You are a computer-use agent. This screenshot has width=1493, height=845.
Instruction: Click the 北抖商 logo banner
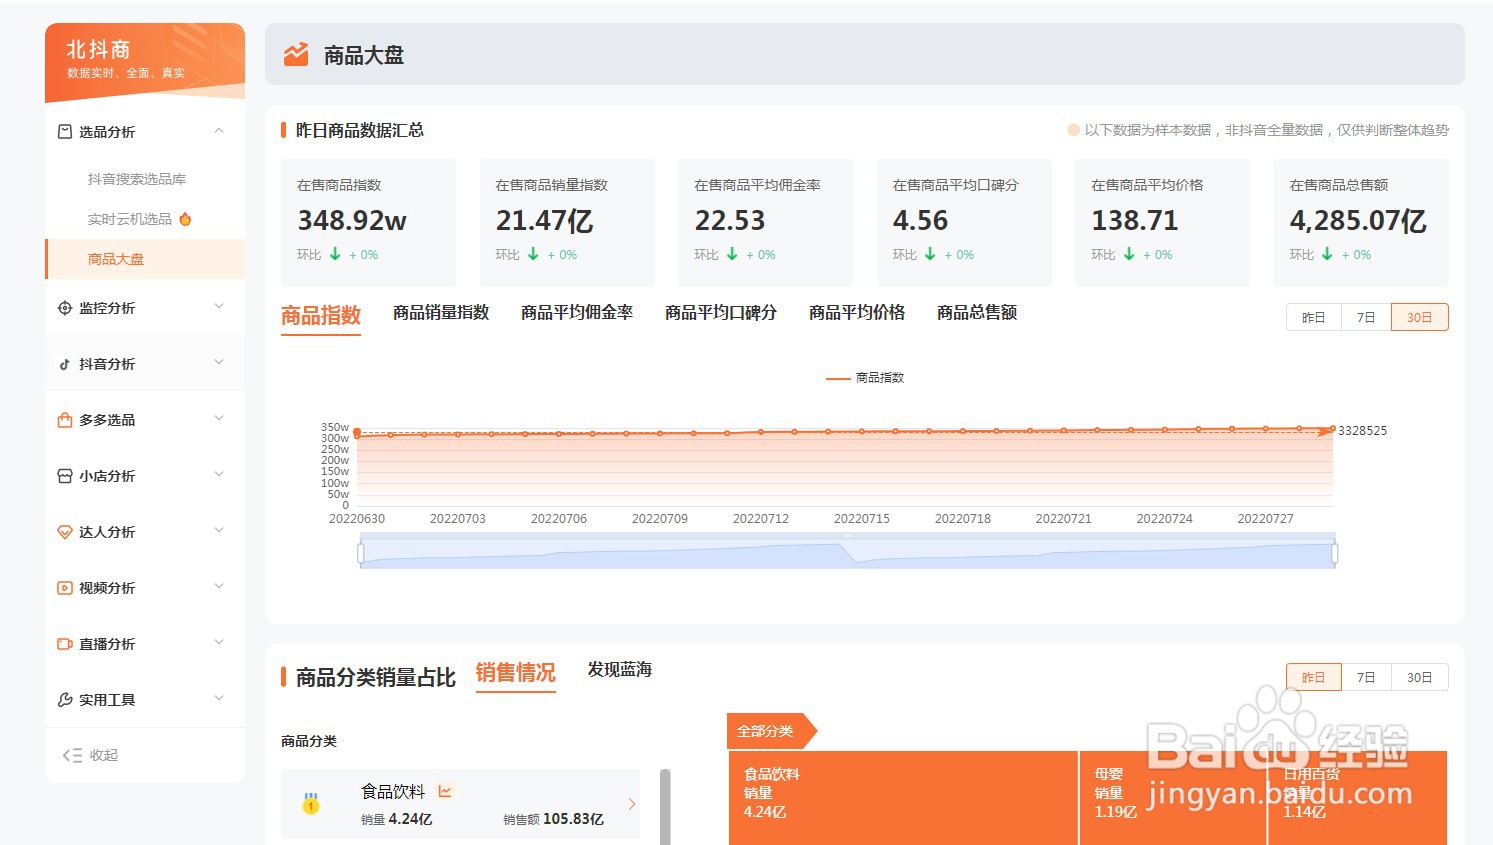145,62
